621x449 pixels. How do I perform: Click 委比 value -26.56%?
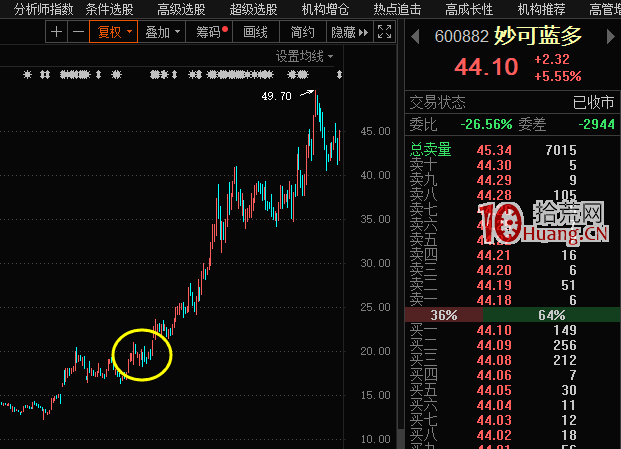486,124
